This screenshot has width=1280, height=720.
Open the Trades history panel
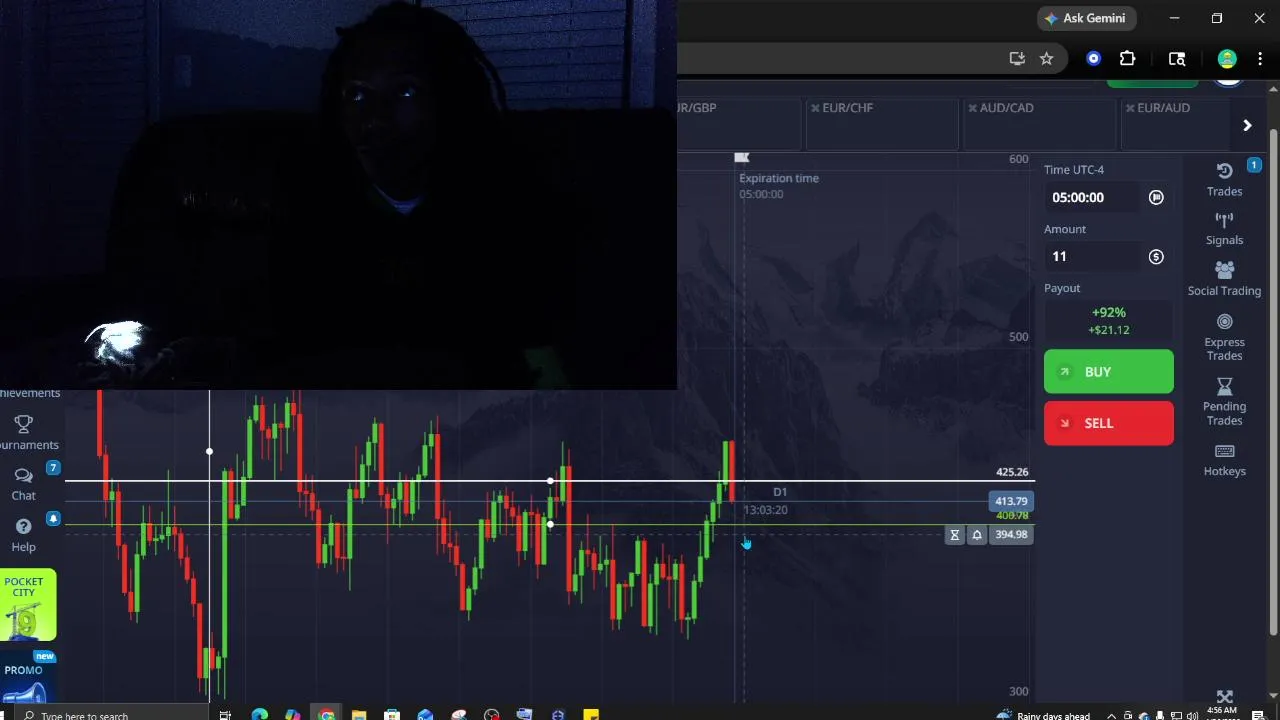(x=1224, y=180)
